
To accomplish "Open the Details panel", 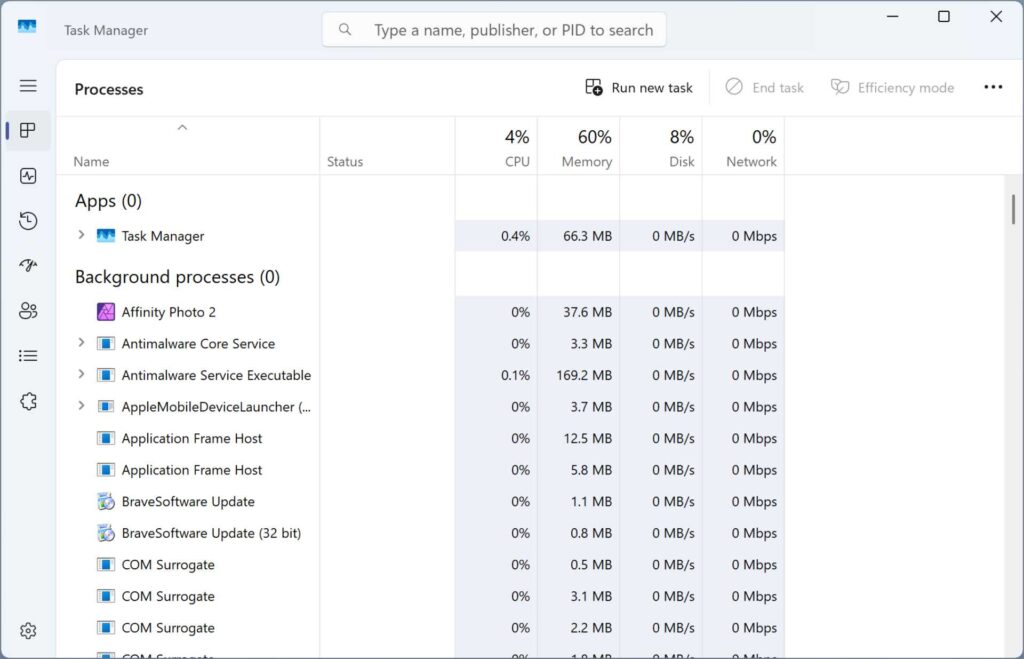I will [x=27, y=355].
